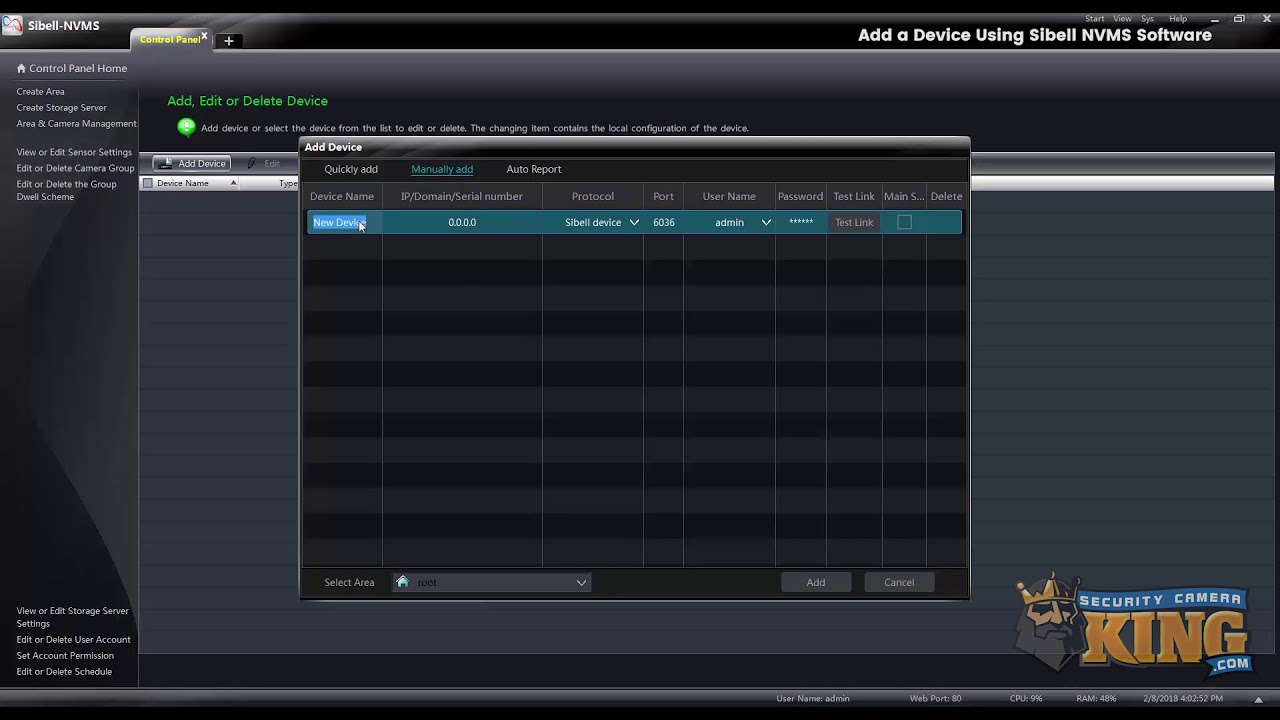Image resolution: width=1280 pixels, height=720 pixels.
Task: Click the Password column header
Action: [800, 196]
